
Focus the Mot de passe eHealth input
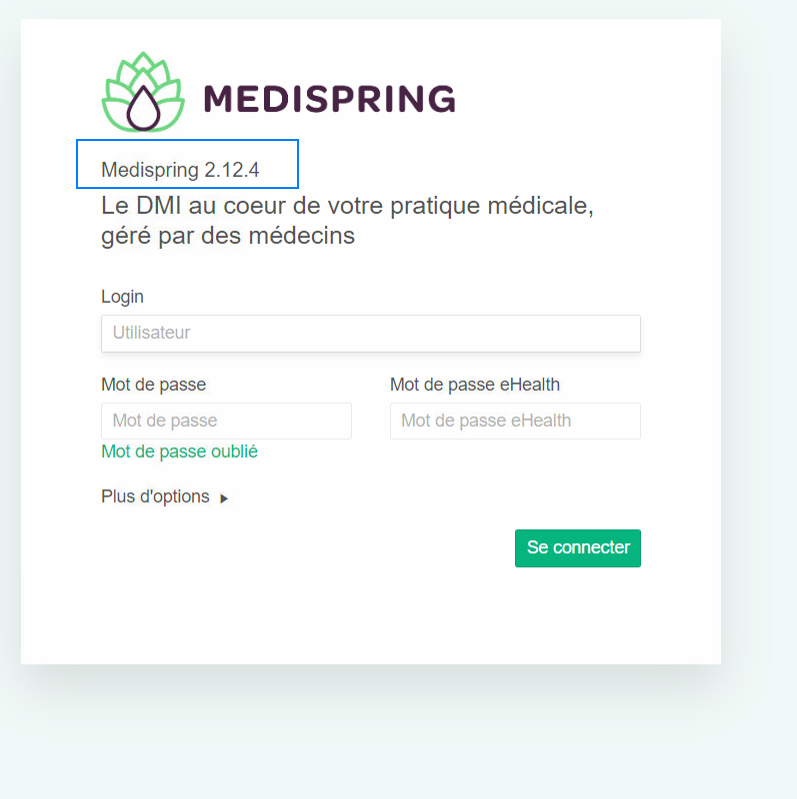[x=515, y=421]
